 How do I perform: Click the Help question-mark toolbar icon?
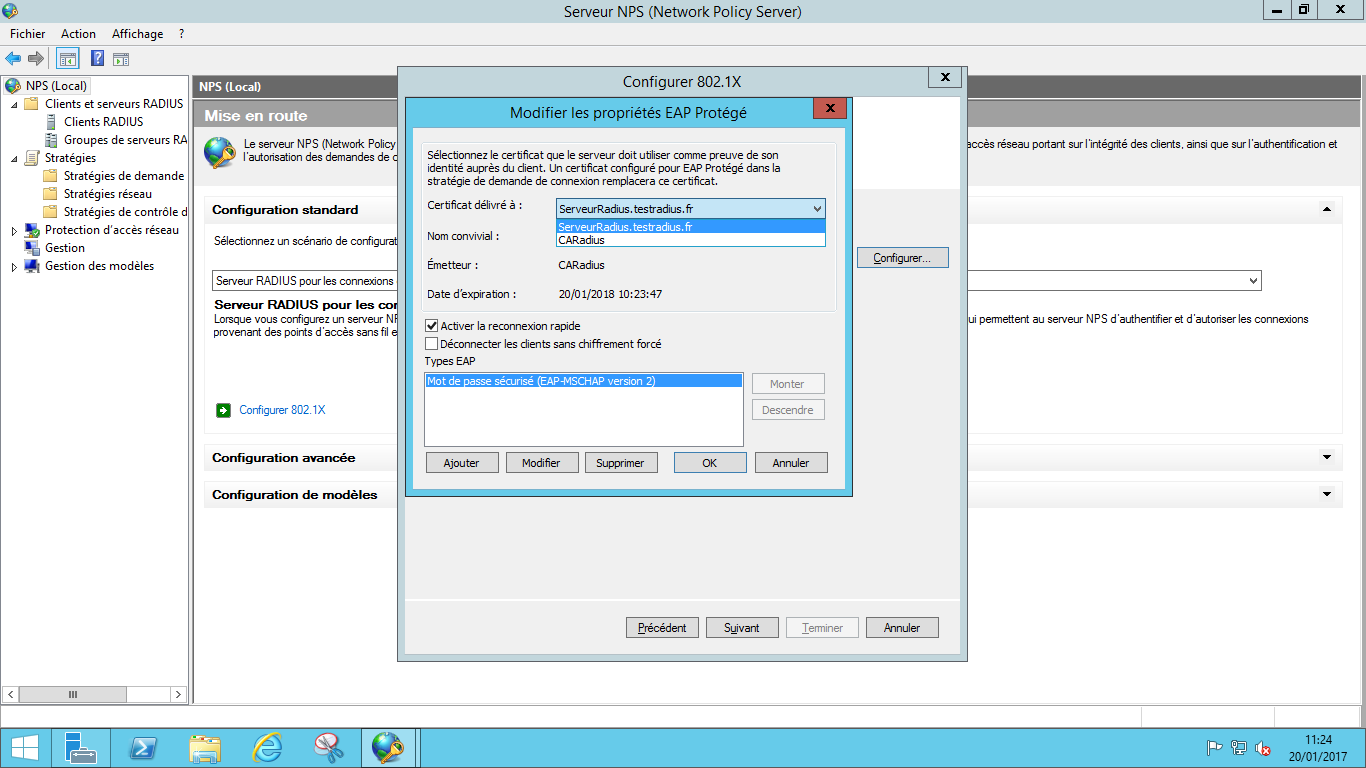point(97,59)
